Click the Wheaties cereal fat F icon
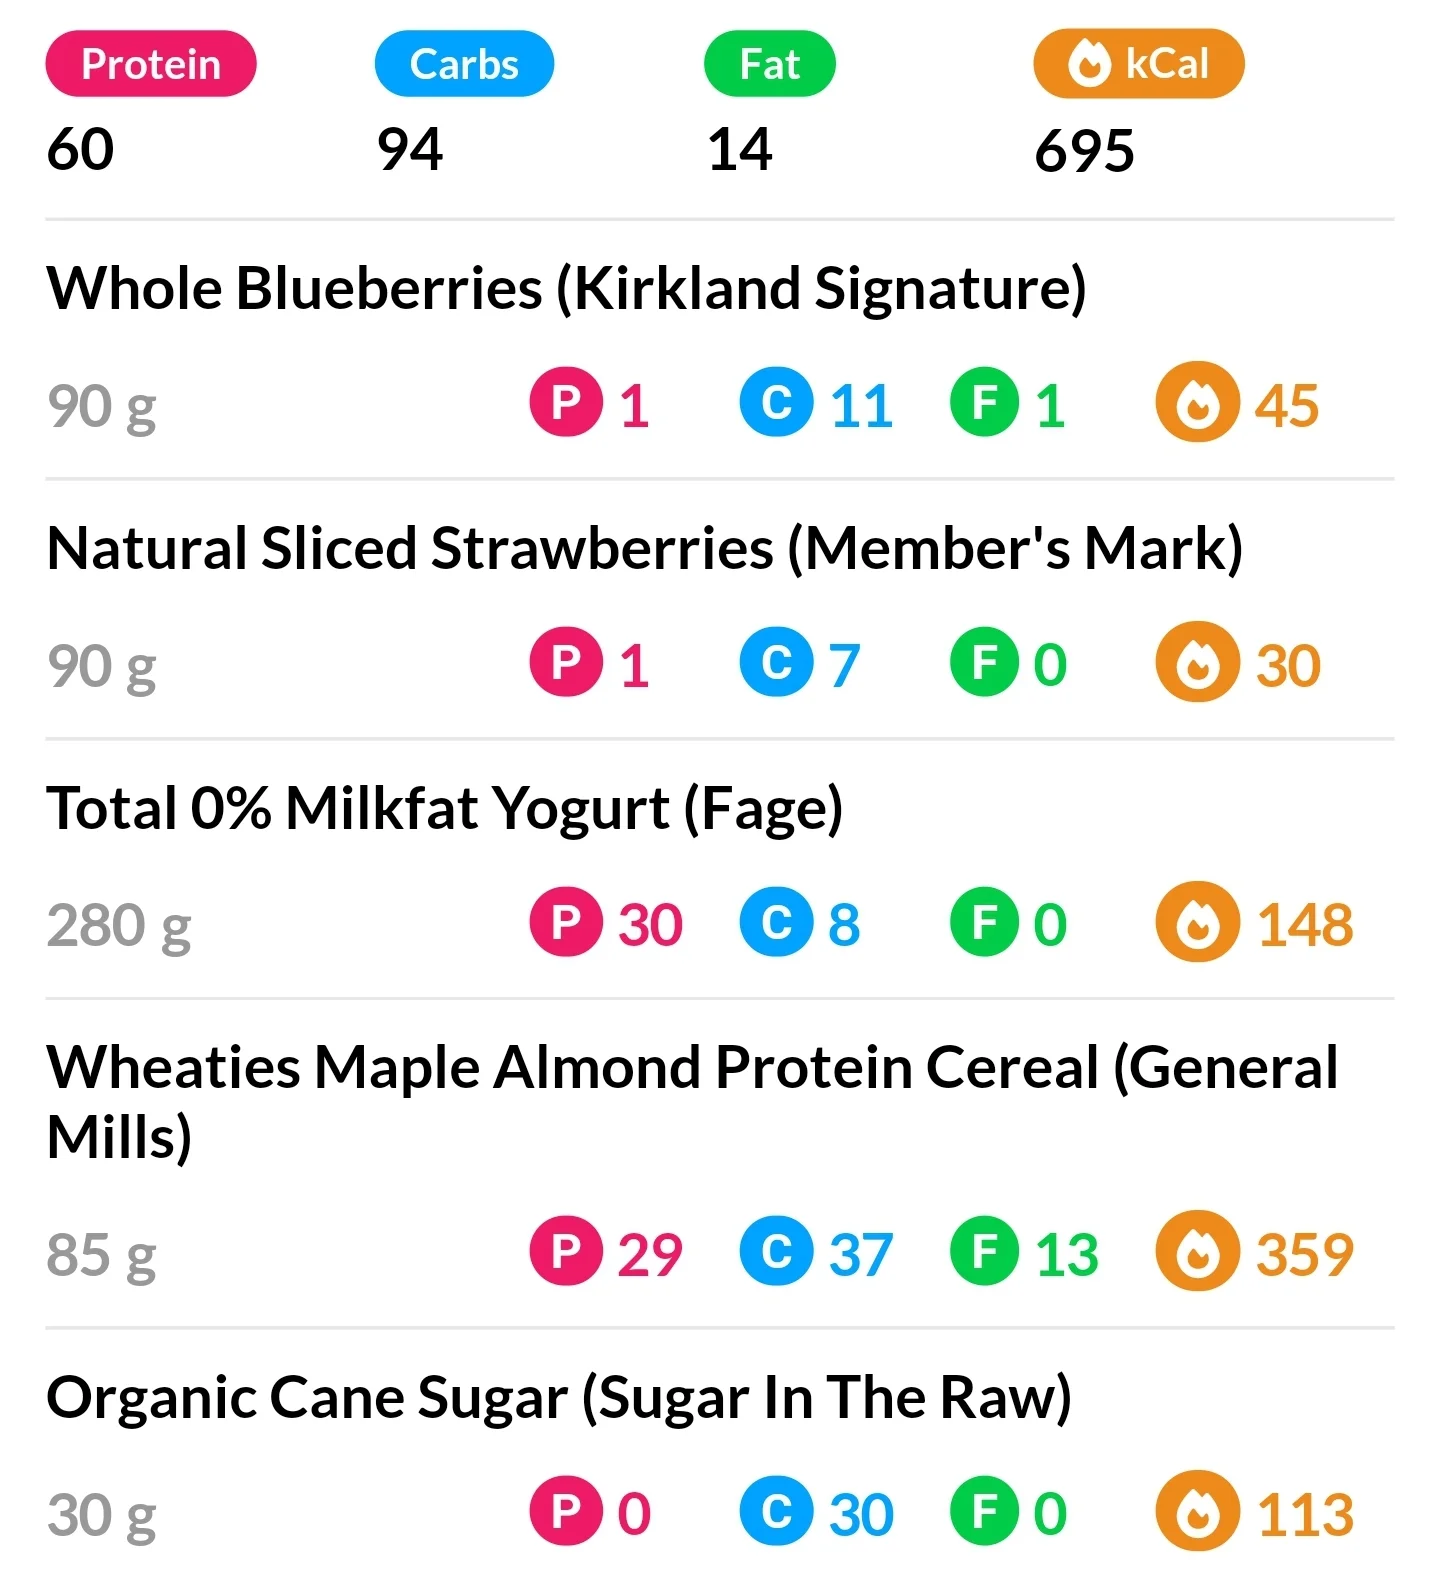Screen dimensions: 1439x1585 [985, 1252]
